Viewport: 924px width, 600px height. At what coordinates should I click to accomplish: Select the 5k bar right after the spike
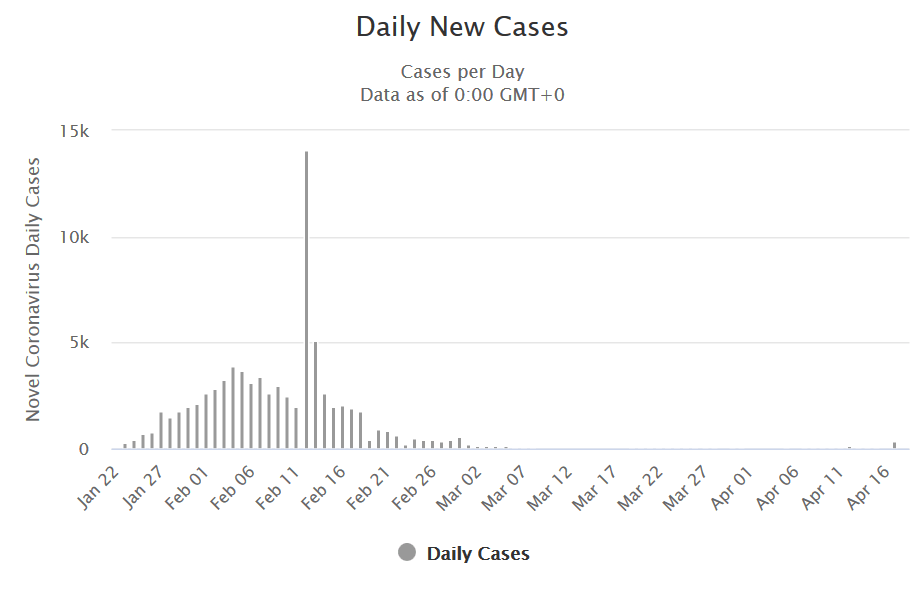[315, 395]
